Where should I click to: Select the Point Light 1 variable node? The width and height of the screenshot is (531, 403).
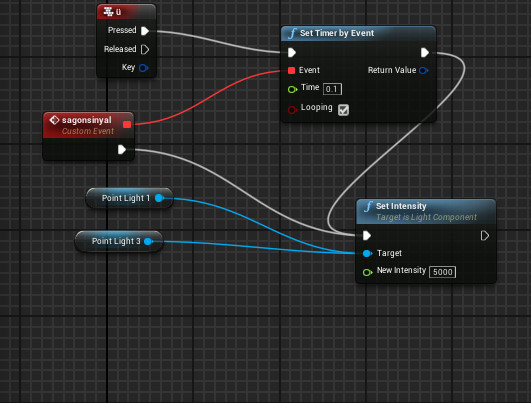click(129, 198)
